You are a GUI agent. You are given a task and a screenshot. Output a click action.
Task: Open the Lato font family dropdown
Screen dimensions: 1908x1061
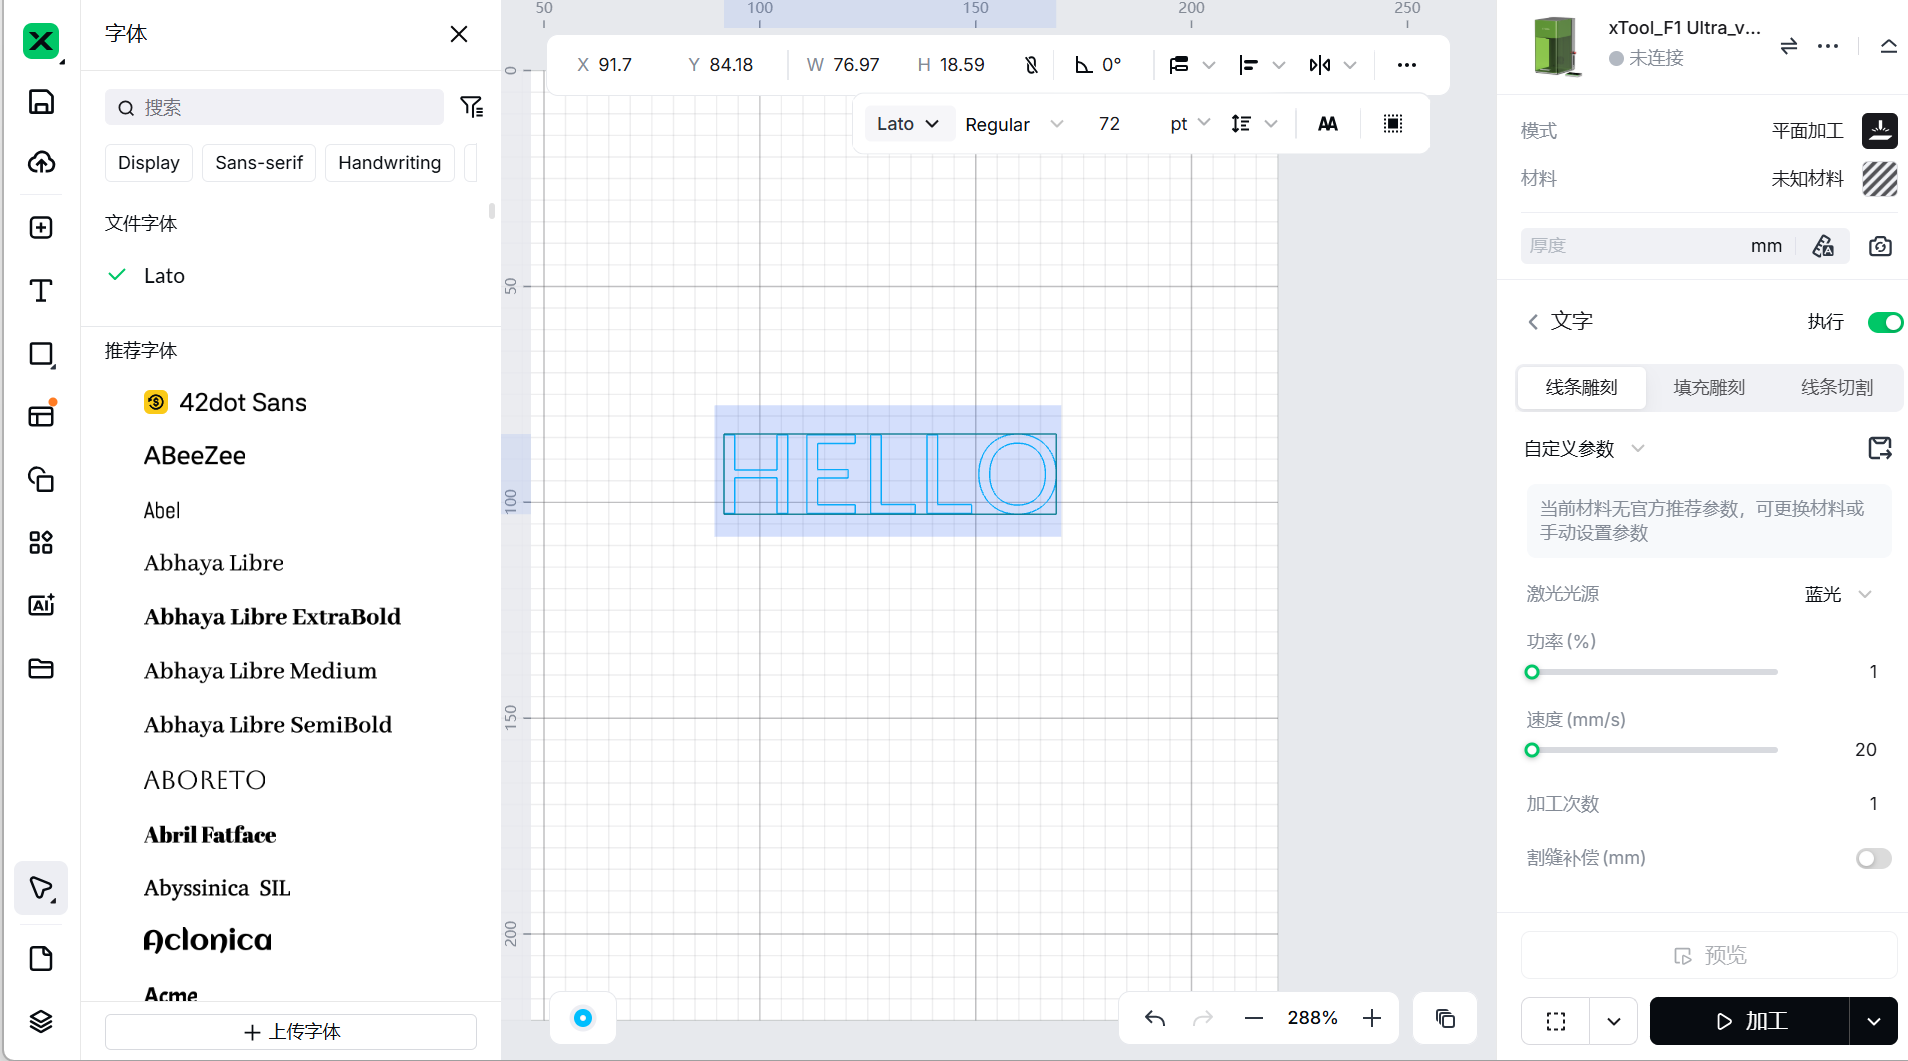[907, 124]
